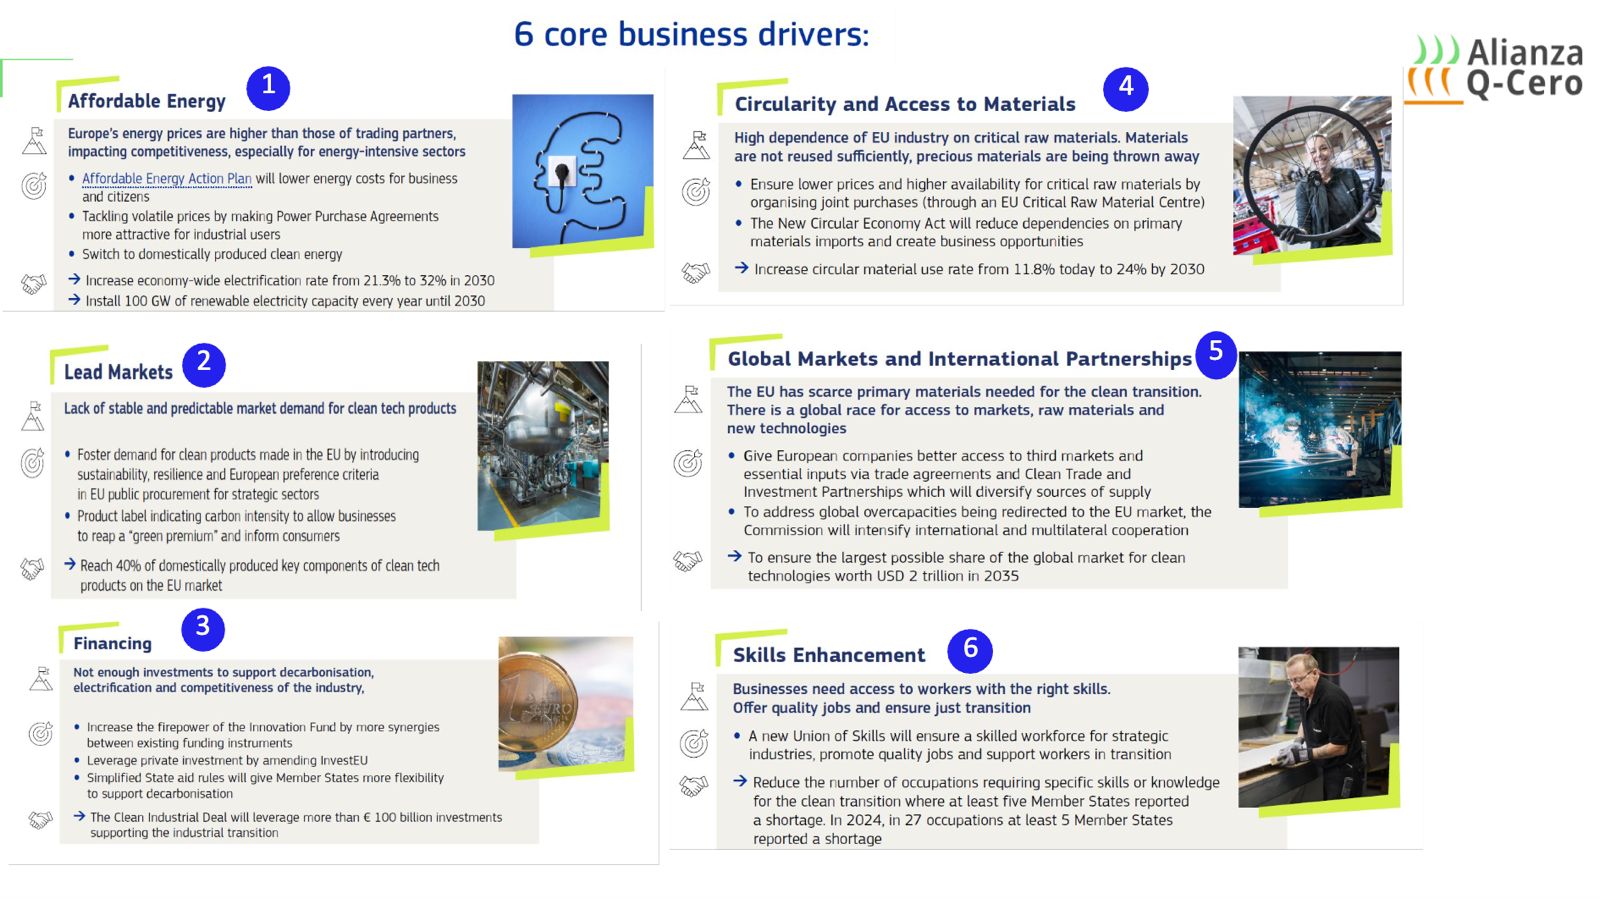Click the Skills Enhancement heading
This screenshot has height=899, width=1600.
(x=828, y=655)
